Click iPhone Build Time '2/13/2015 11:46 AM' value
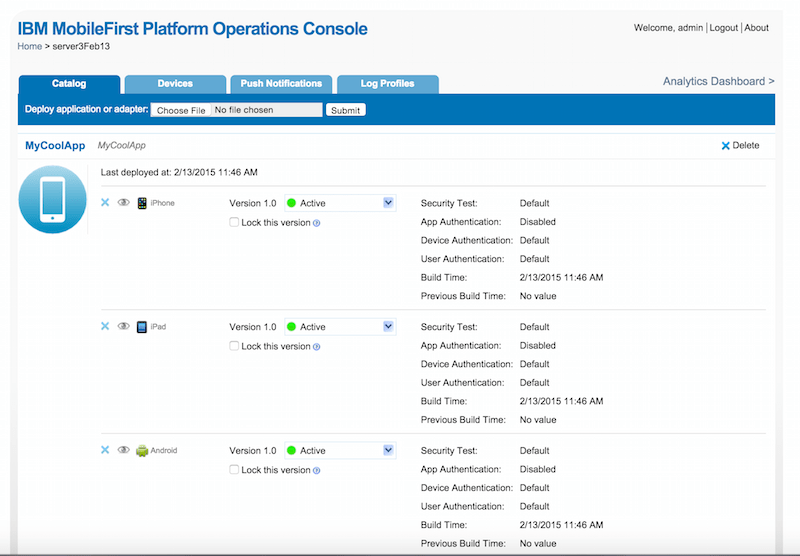Screen dimensions: 800x556 pos(561,277)
